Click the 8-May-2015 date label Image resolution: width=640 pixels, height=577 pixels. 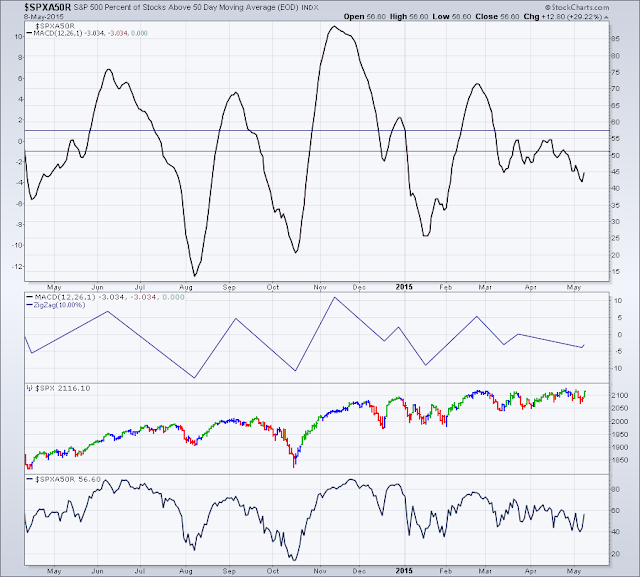coord(43,17)
